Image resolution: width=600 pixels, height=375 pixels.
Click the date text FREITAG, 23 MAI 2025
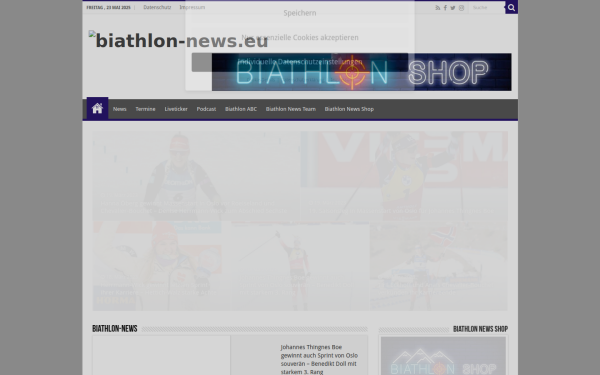click(108, 7)
